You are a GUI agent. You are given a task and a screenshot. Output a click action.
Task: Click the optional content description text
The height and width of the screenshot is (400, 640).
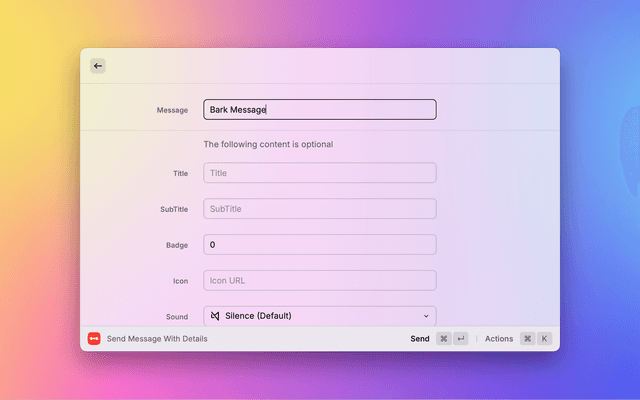(268, 144)
